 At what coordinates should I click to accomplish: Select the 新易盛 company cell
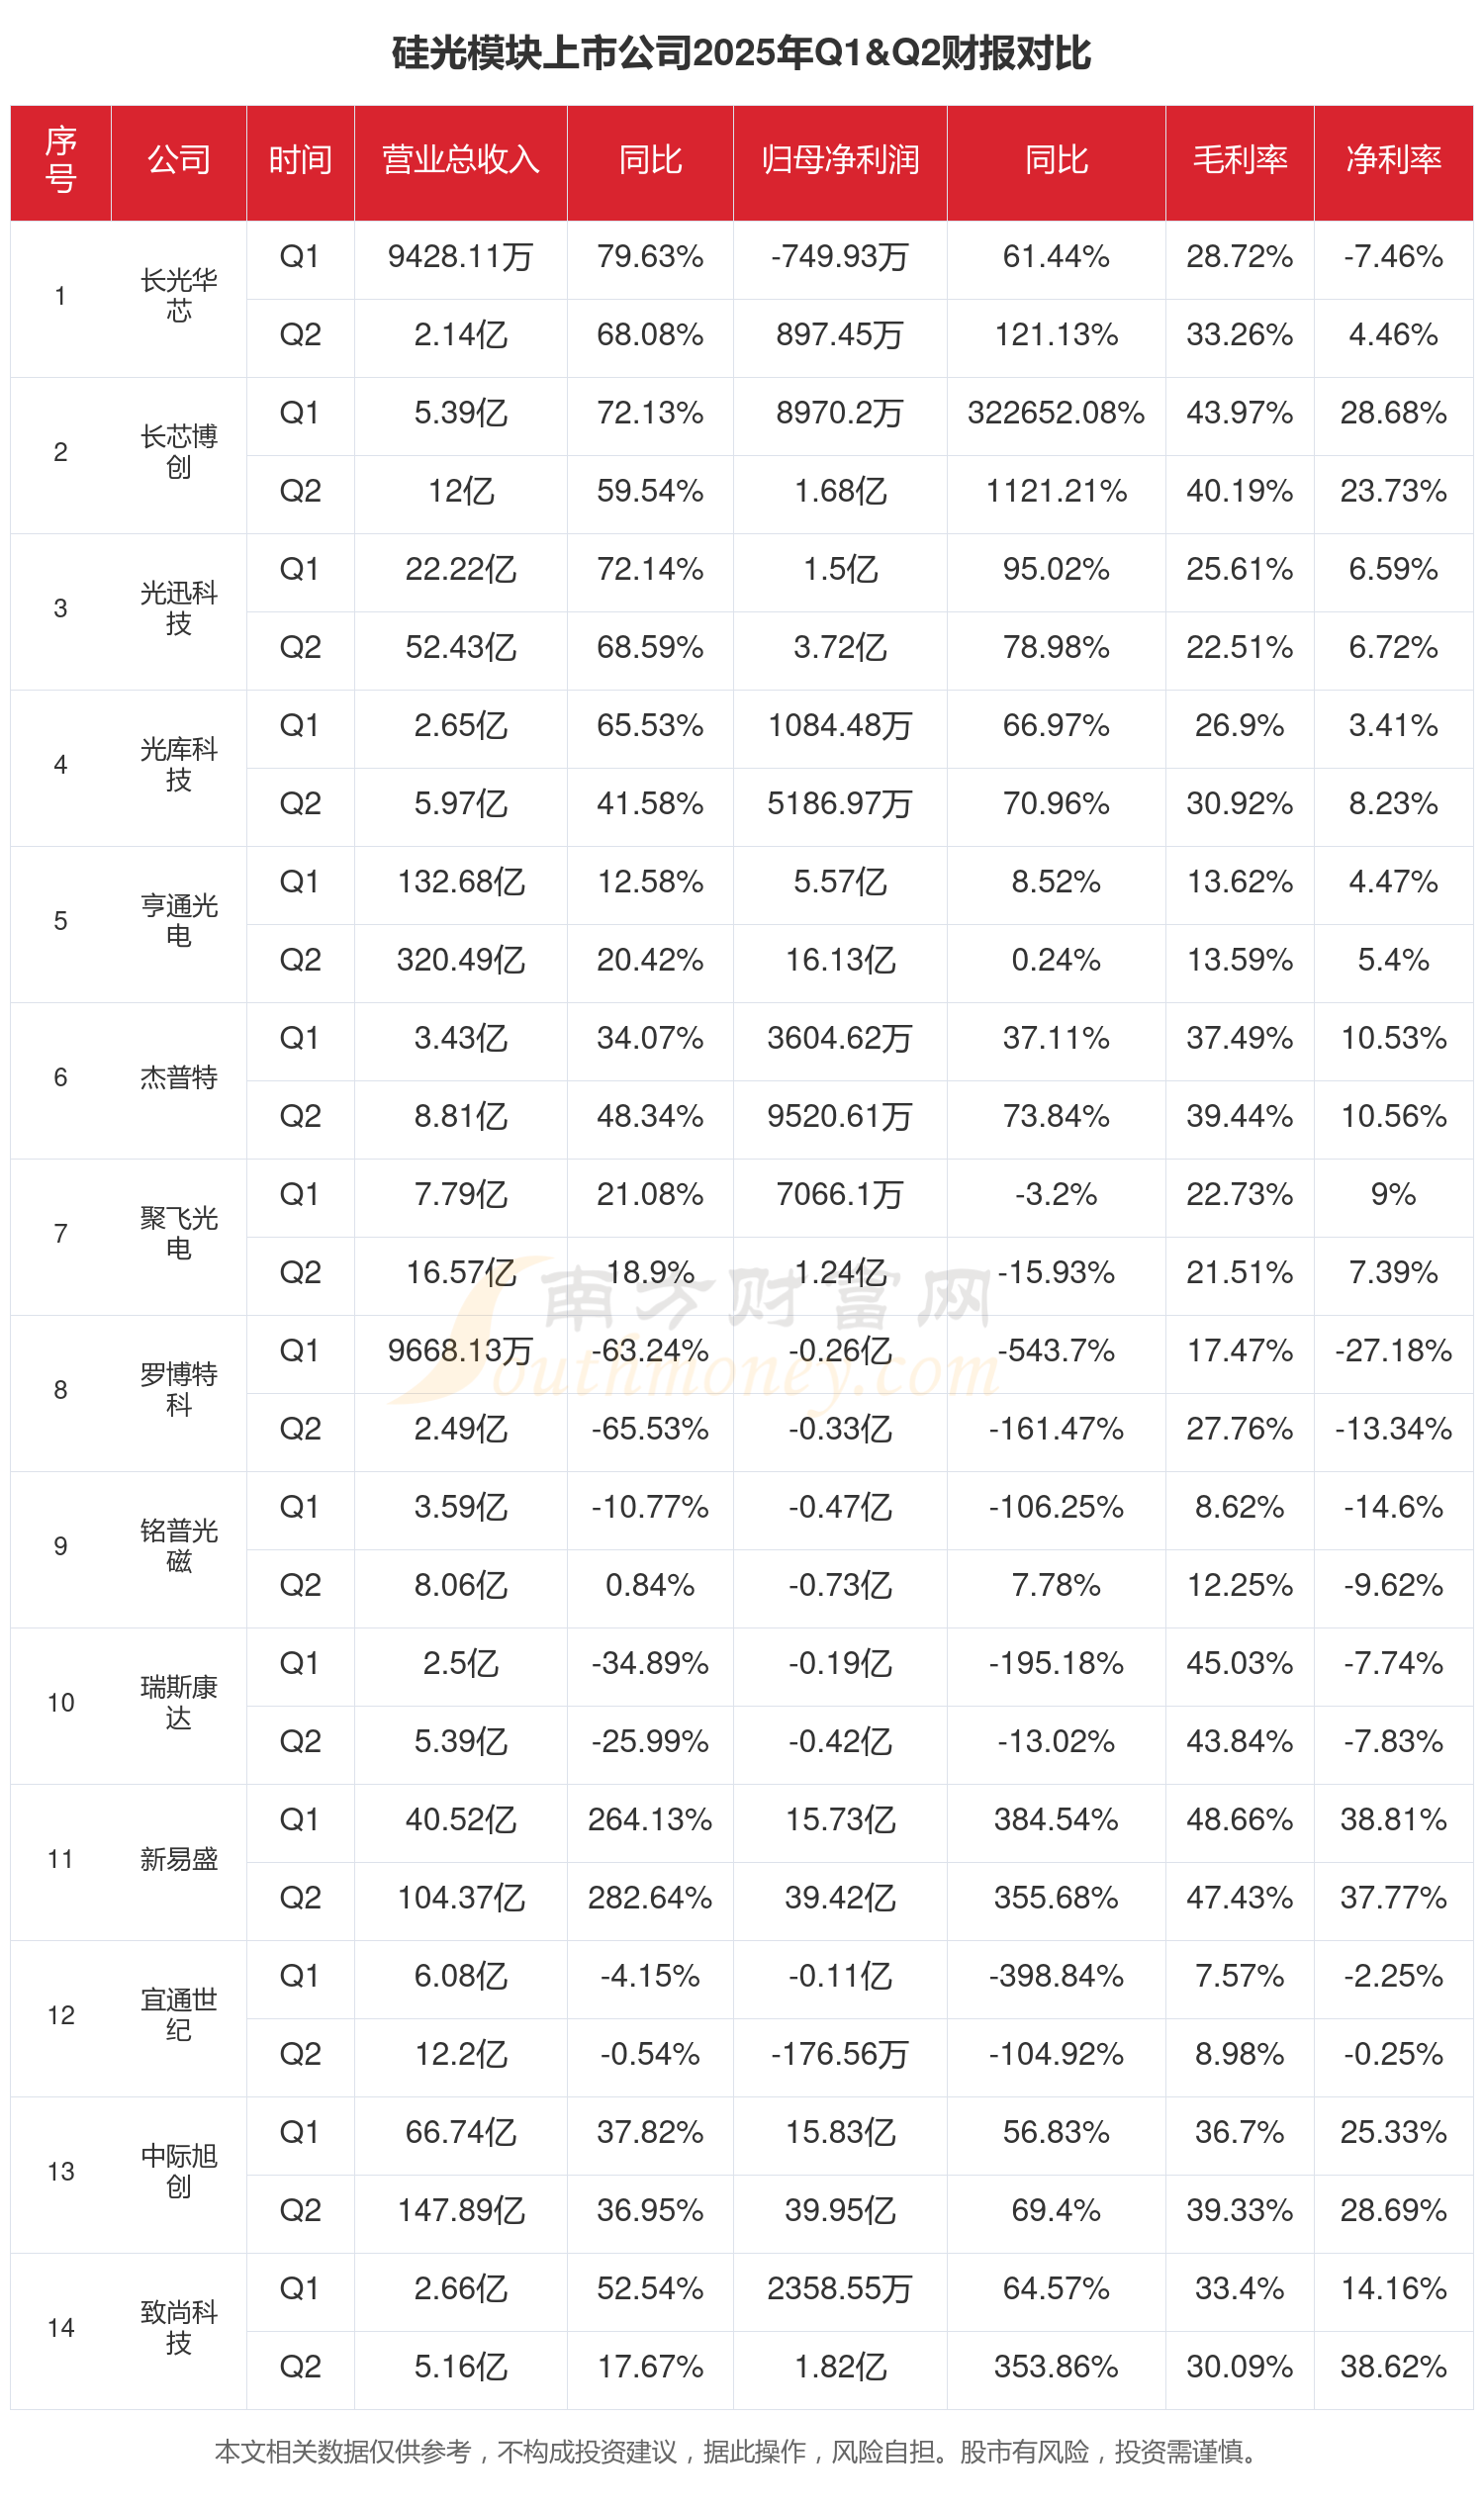click(178, 1859)
